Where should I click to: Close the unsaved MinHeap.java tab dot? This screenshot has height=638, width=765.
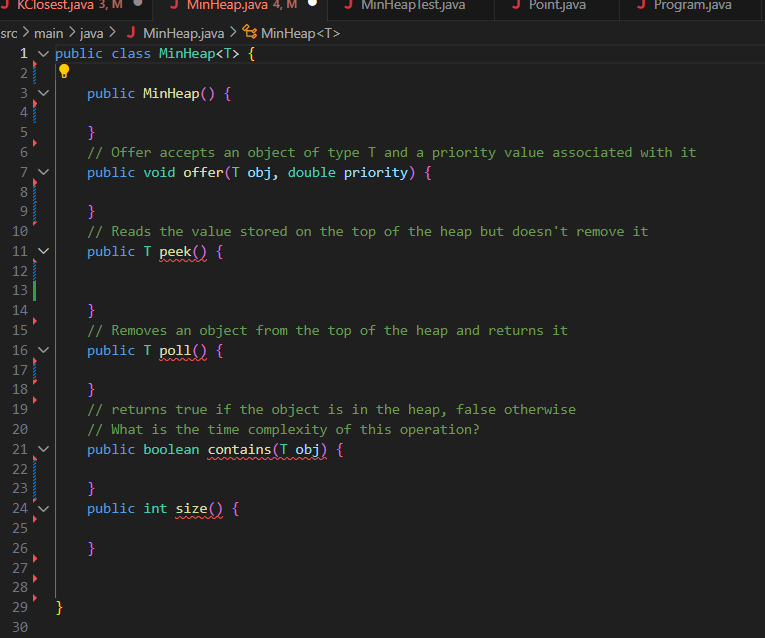tap(312, 3)
